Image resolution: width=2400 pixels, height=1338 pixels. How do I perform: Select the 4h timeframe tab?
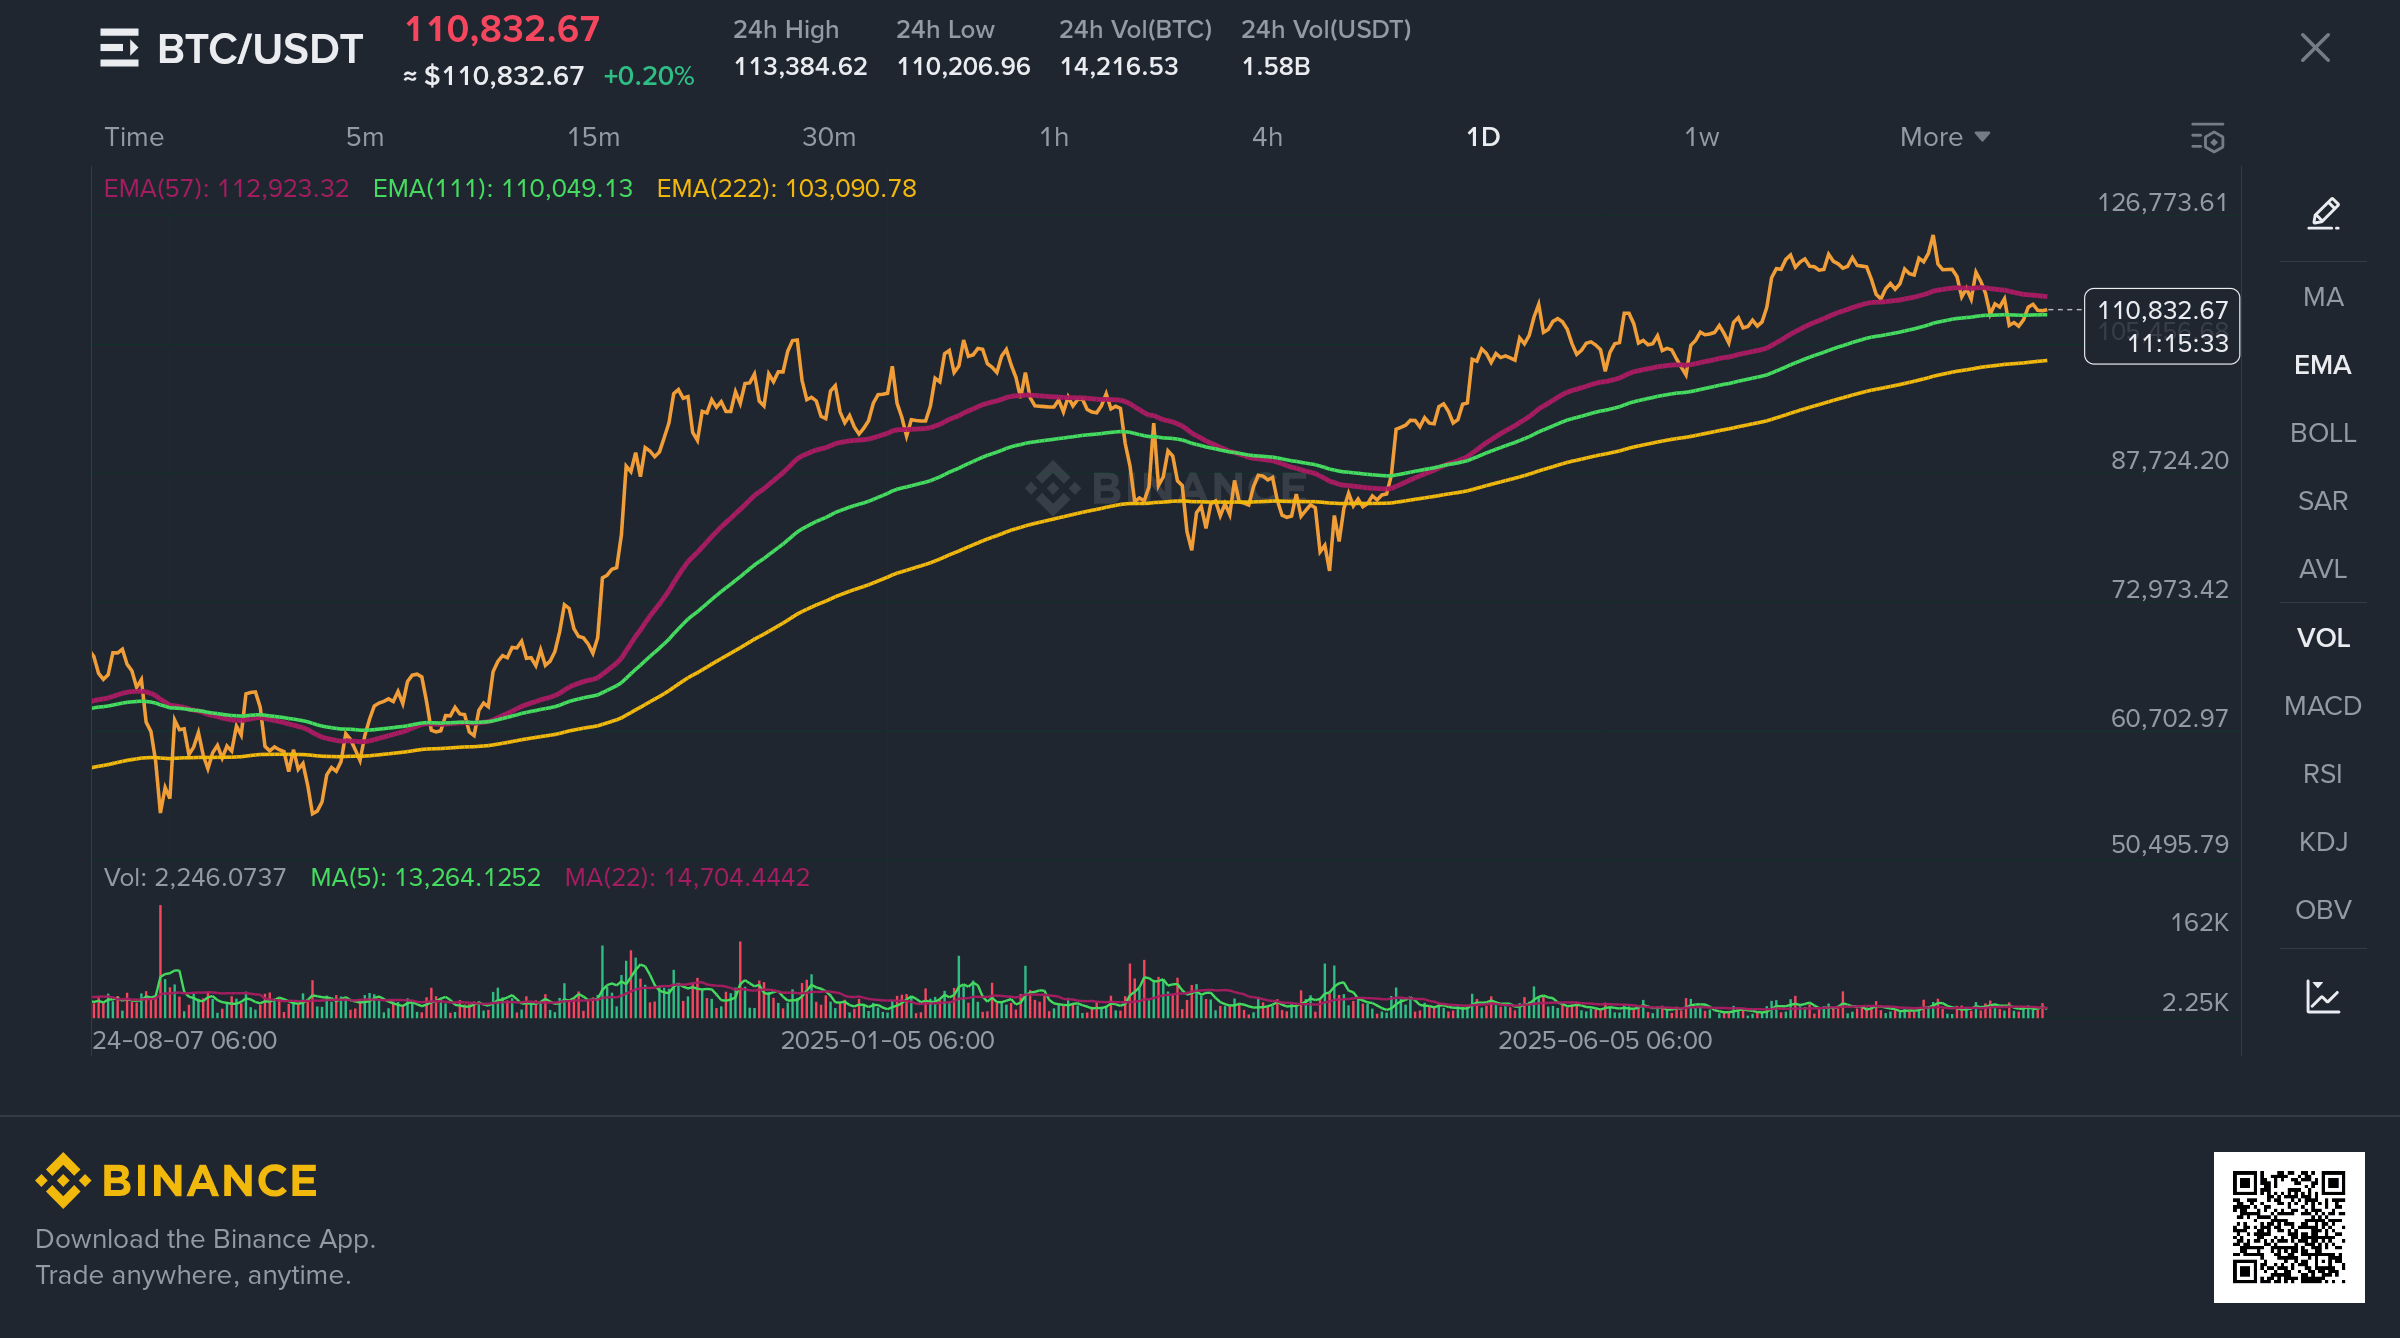point(1267,137)
